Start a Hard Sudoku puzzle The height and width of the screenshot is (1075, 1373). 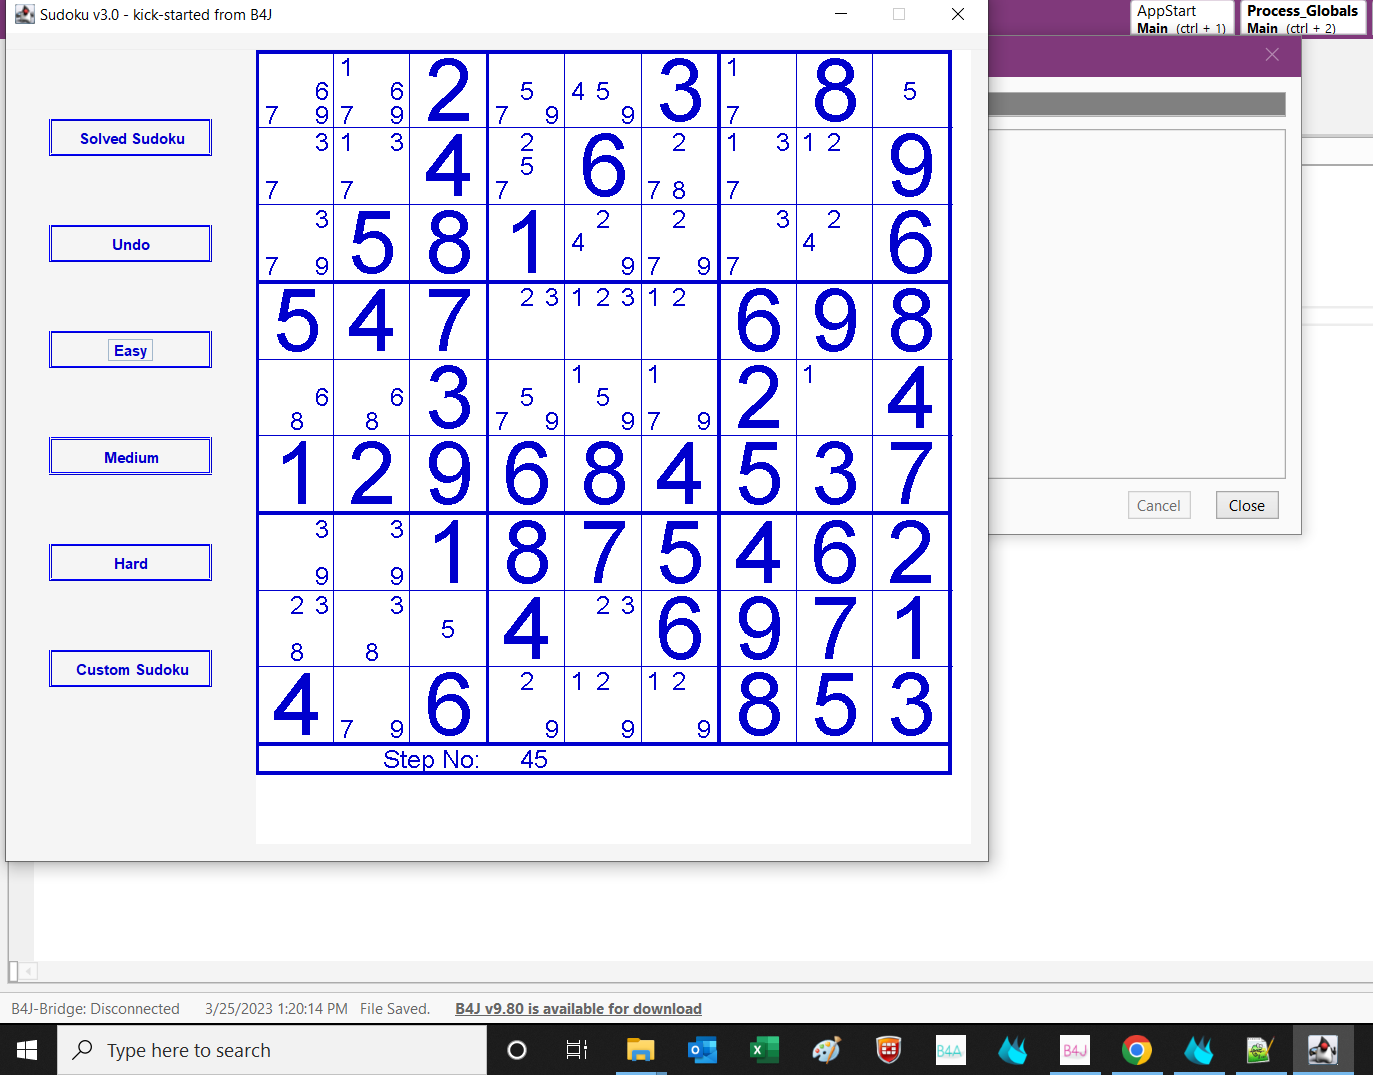[131, 563]
